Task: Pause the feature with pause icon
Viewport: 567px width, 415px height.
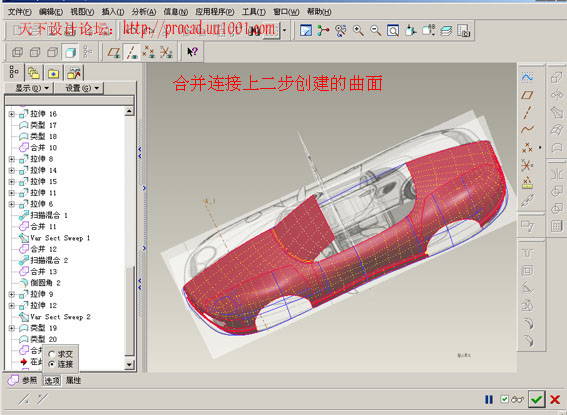Action: pos(489,399)
